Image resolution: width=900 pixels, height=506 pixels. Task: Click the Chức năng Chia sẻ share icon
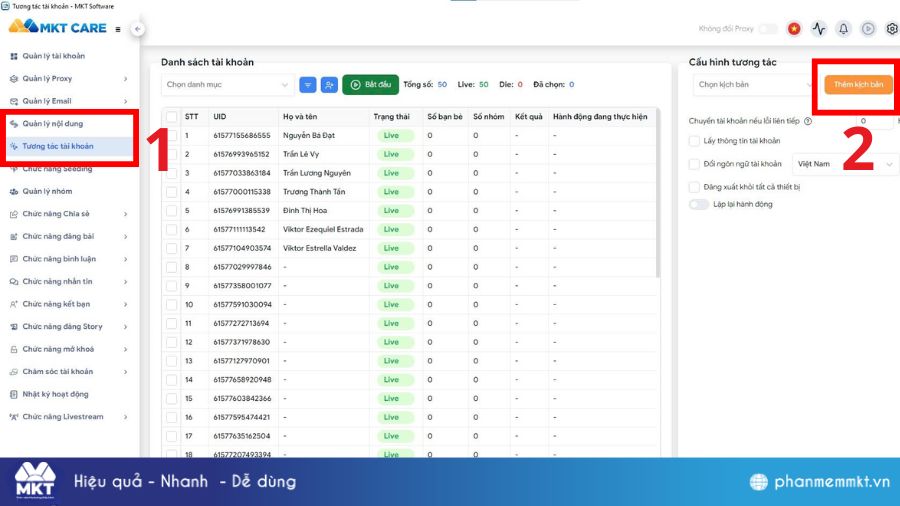[x=14, y=214]
